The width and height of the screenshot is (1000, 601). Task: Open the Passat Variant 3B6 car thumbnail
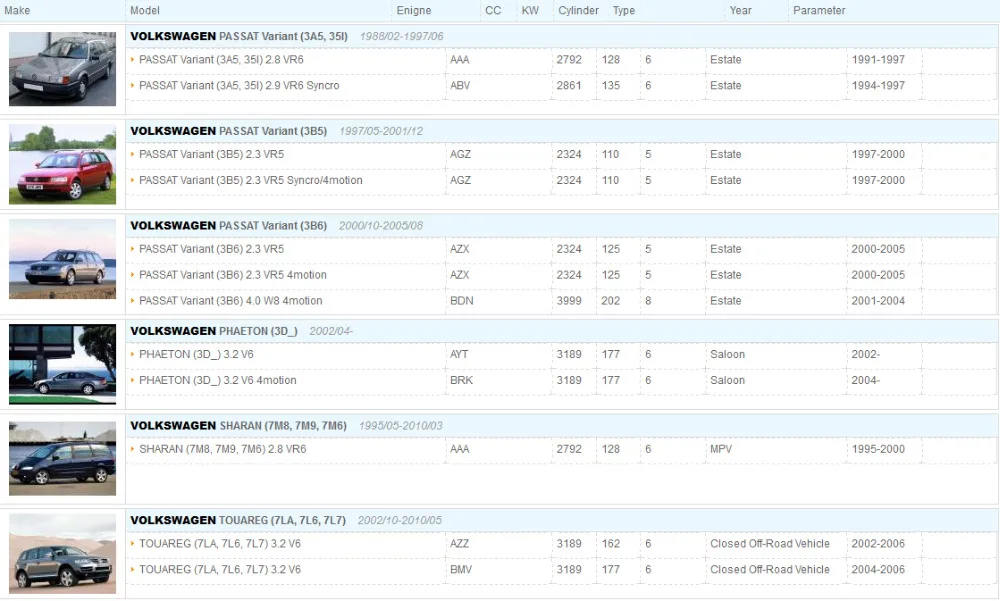(x=62, y=259)
